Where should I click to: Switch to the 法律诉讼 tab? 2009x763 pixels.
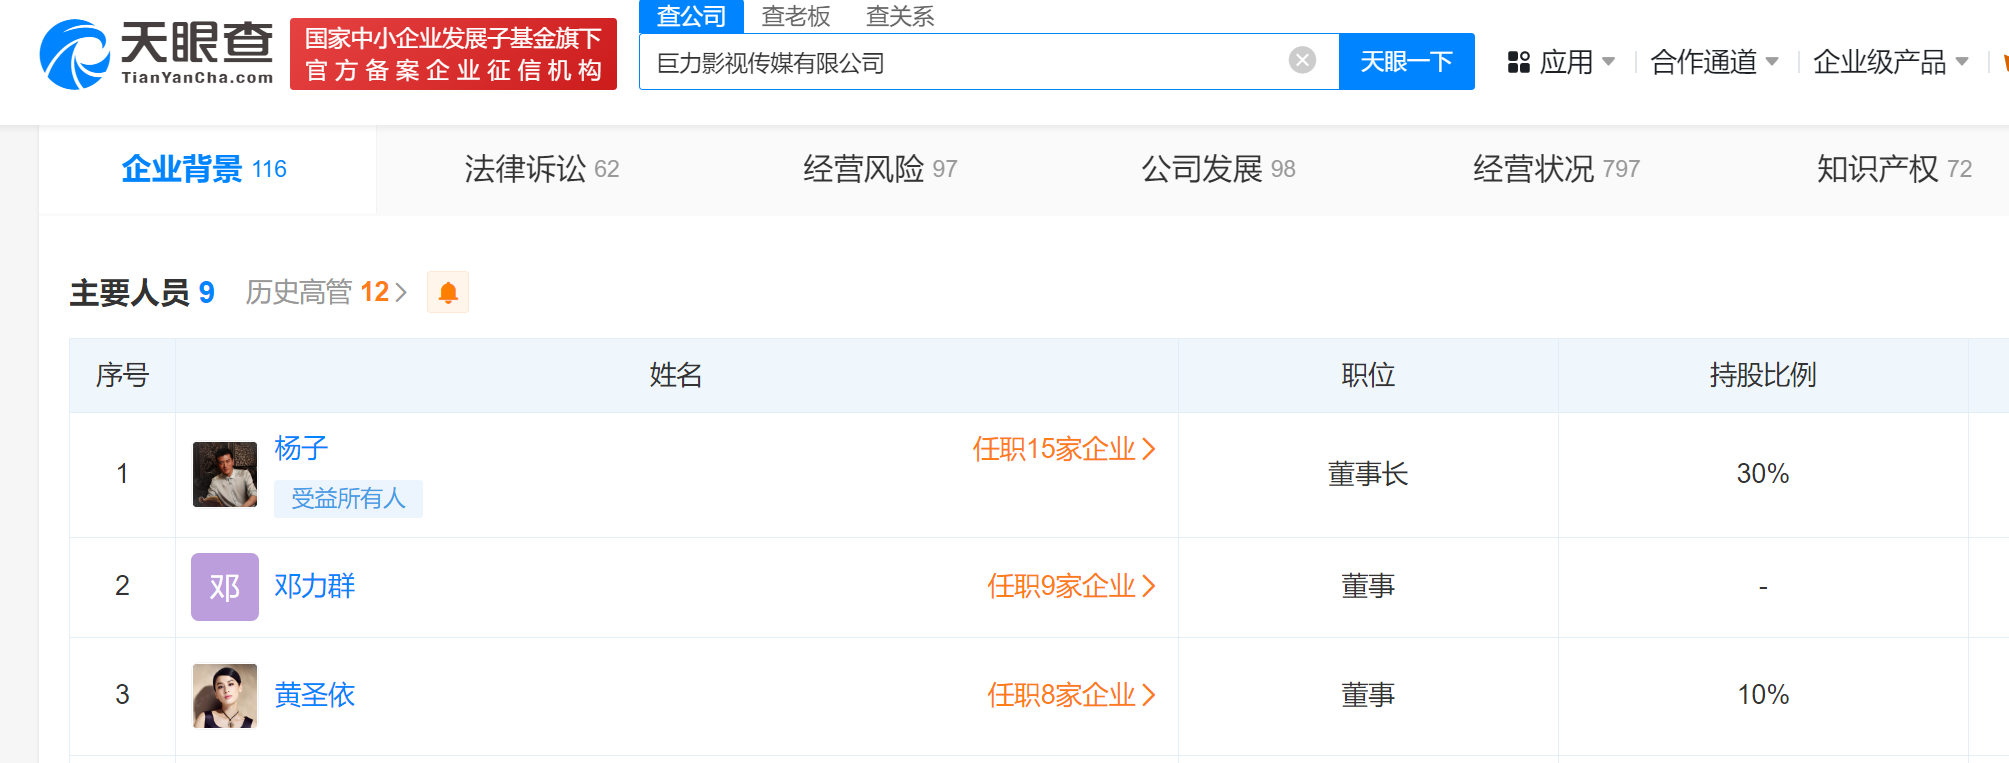(541, 169)
